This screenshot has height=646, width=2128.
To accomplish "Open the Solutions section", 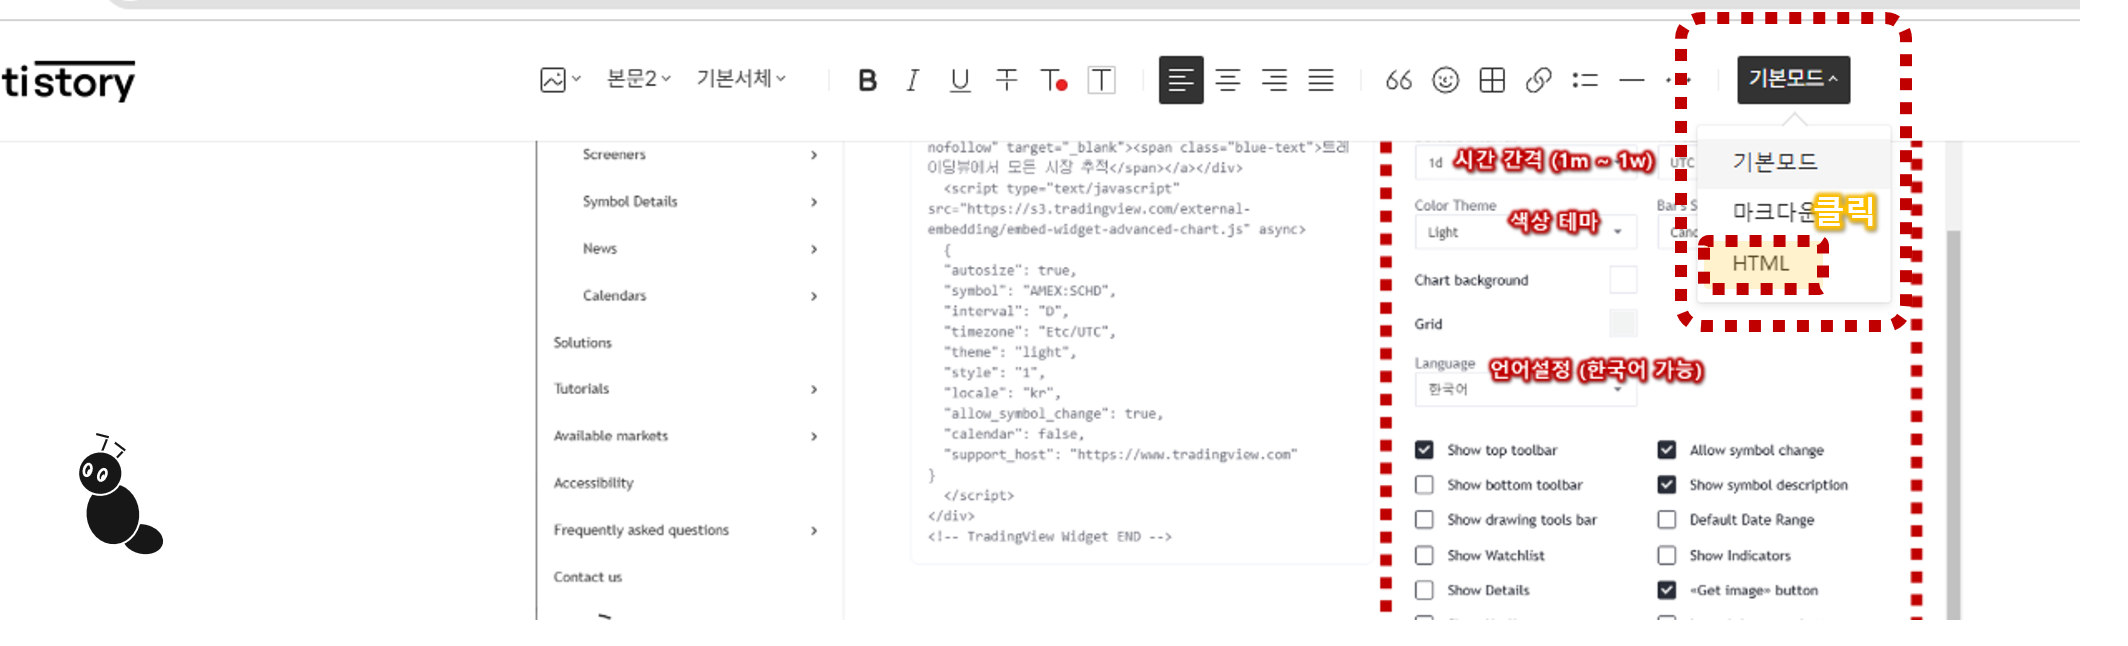I will tap(583, 343).
